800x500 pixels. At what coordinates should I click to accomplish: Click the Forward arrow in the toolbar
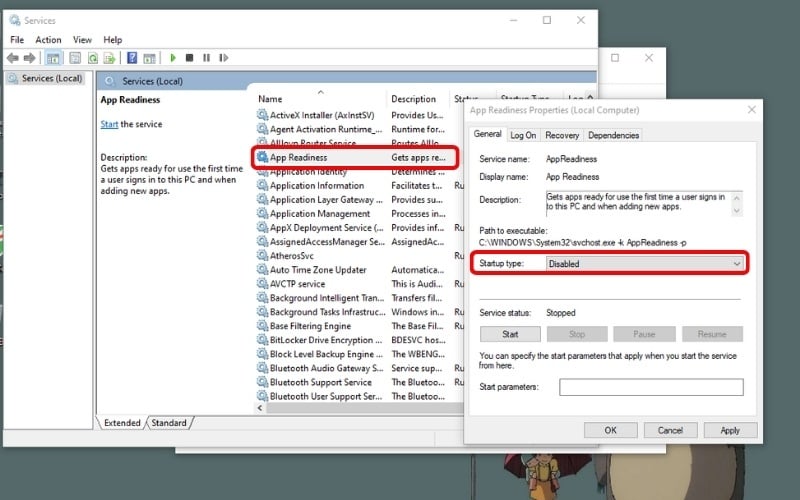(30, 58)
